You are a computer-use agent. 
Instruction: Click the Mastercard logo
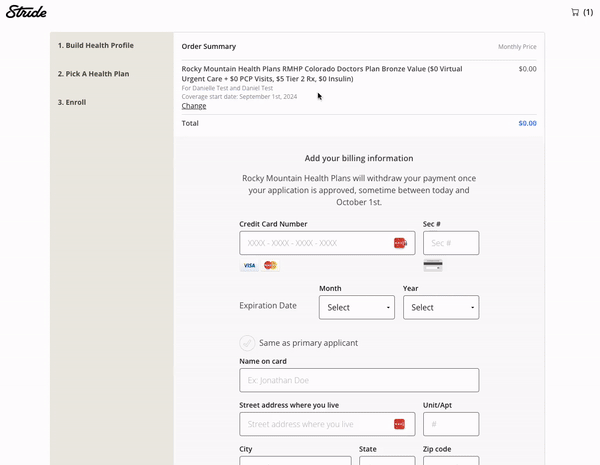point(270,265)
